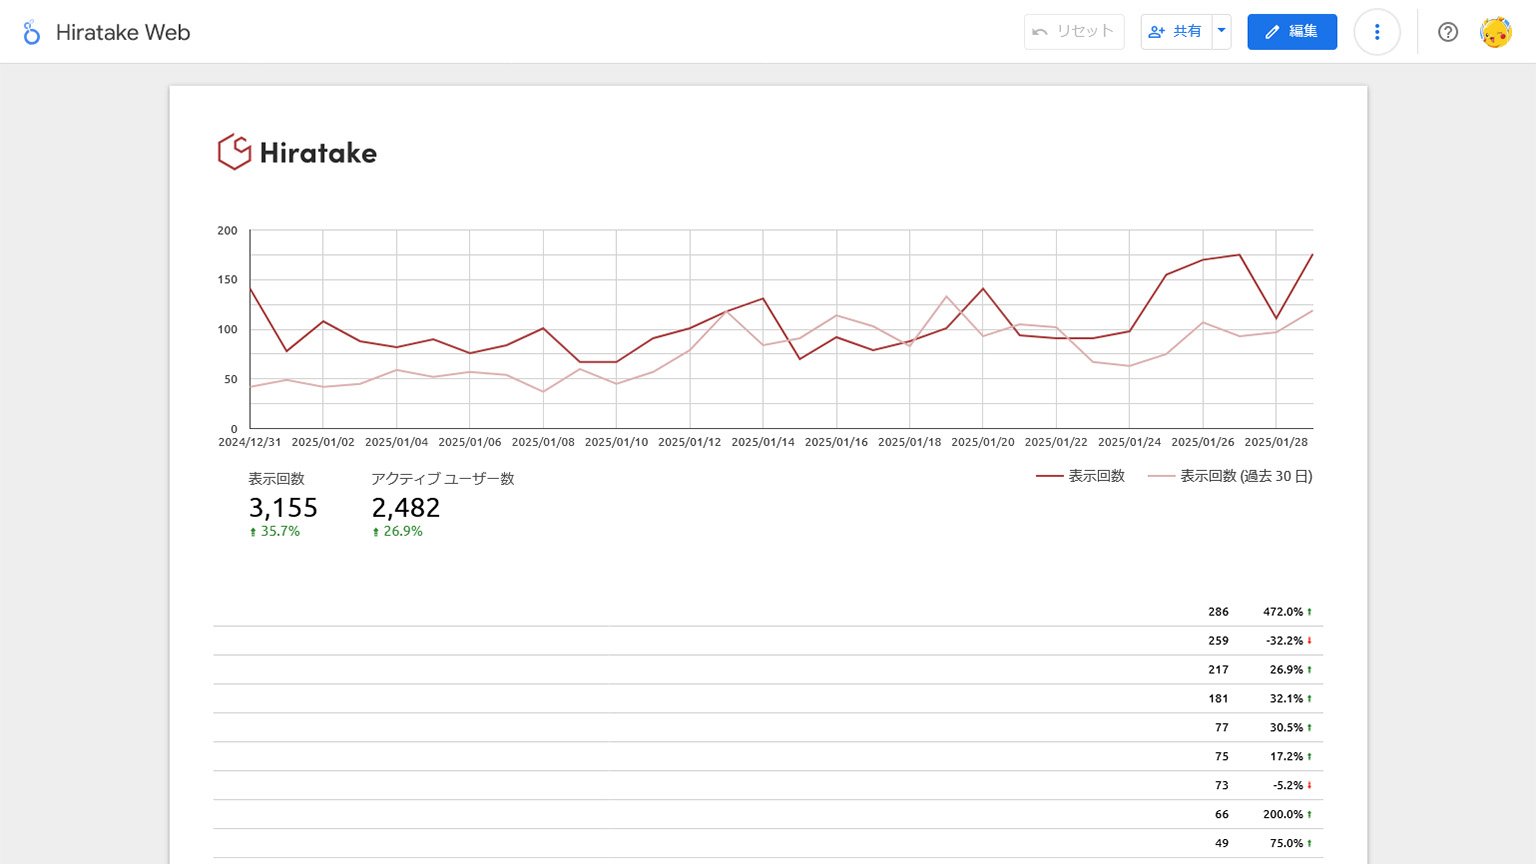Open the help question mark icon

coord(1448,32)
